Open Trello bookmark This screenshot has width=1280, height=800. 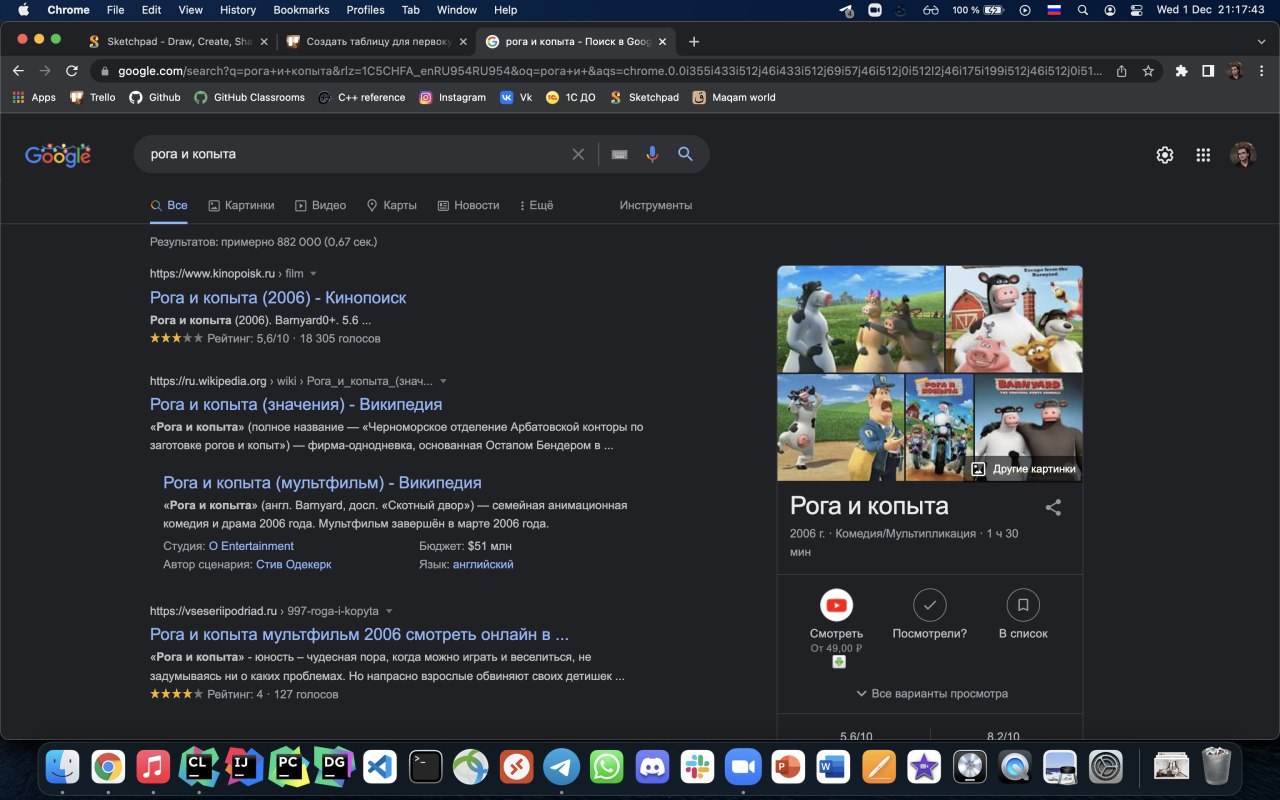pyautogui.click(x=93, y=97)
